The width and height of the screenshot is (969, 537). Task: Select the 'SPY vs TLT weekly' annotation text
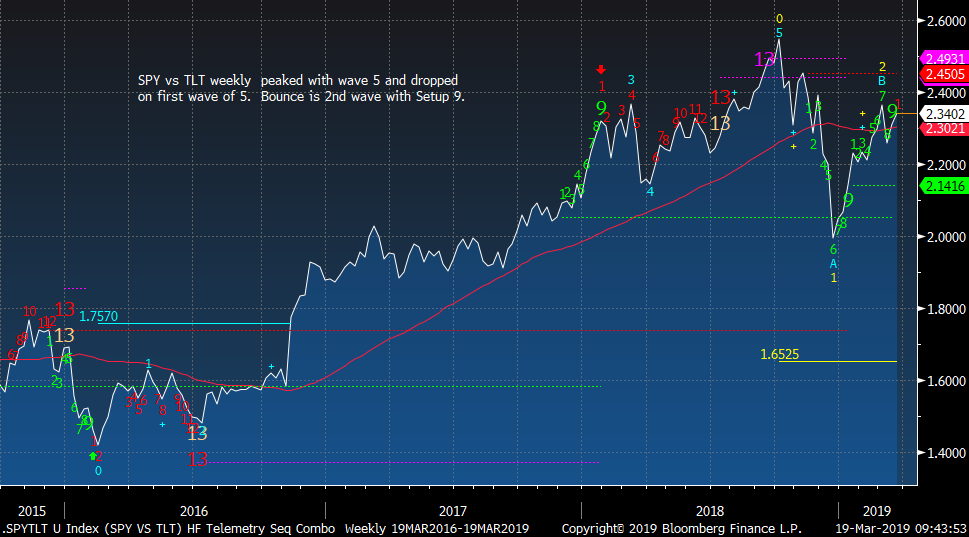195,80
